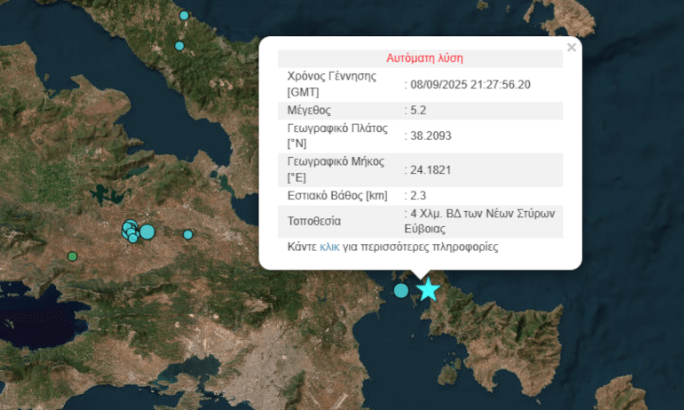This screenshot has height=410, width=684.
Task: Select the cyan star epicenter marker
Action: [x=428, y=289]
